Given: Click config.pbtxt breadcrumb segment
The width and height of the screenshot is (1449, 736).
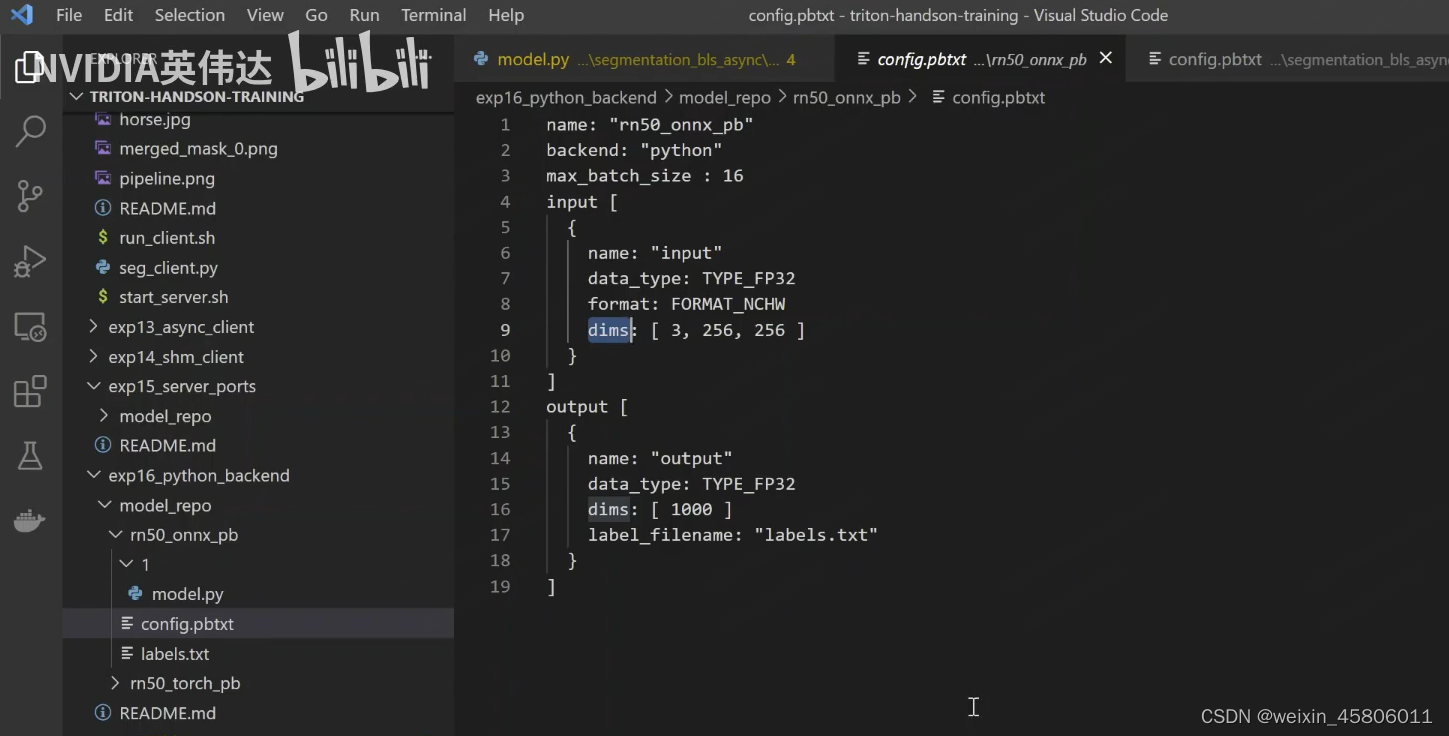Looking at the screenshot, I should [988, 97].
